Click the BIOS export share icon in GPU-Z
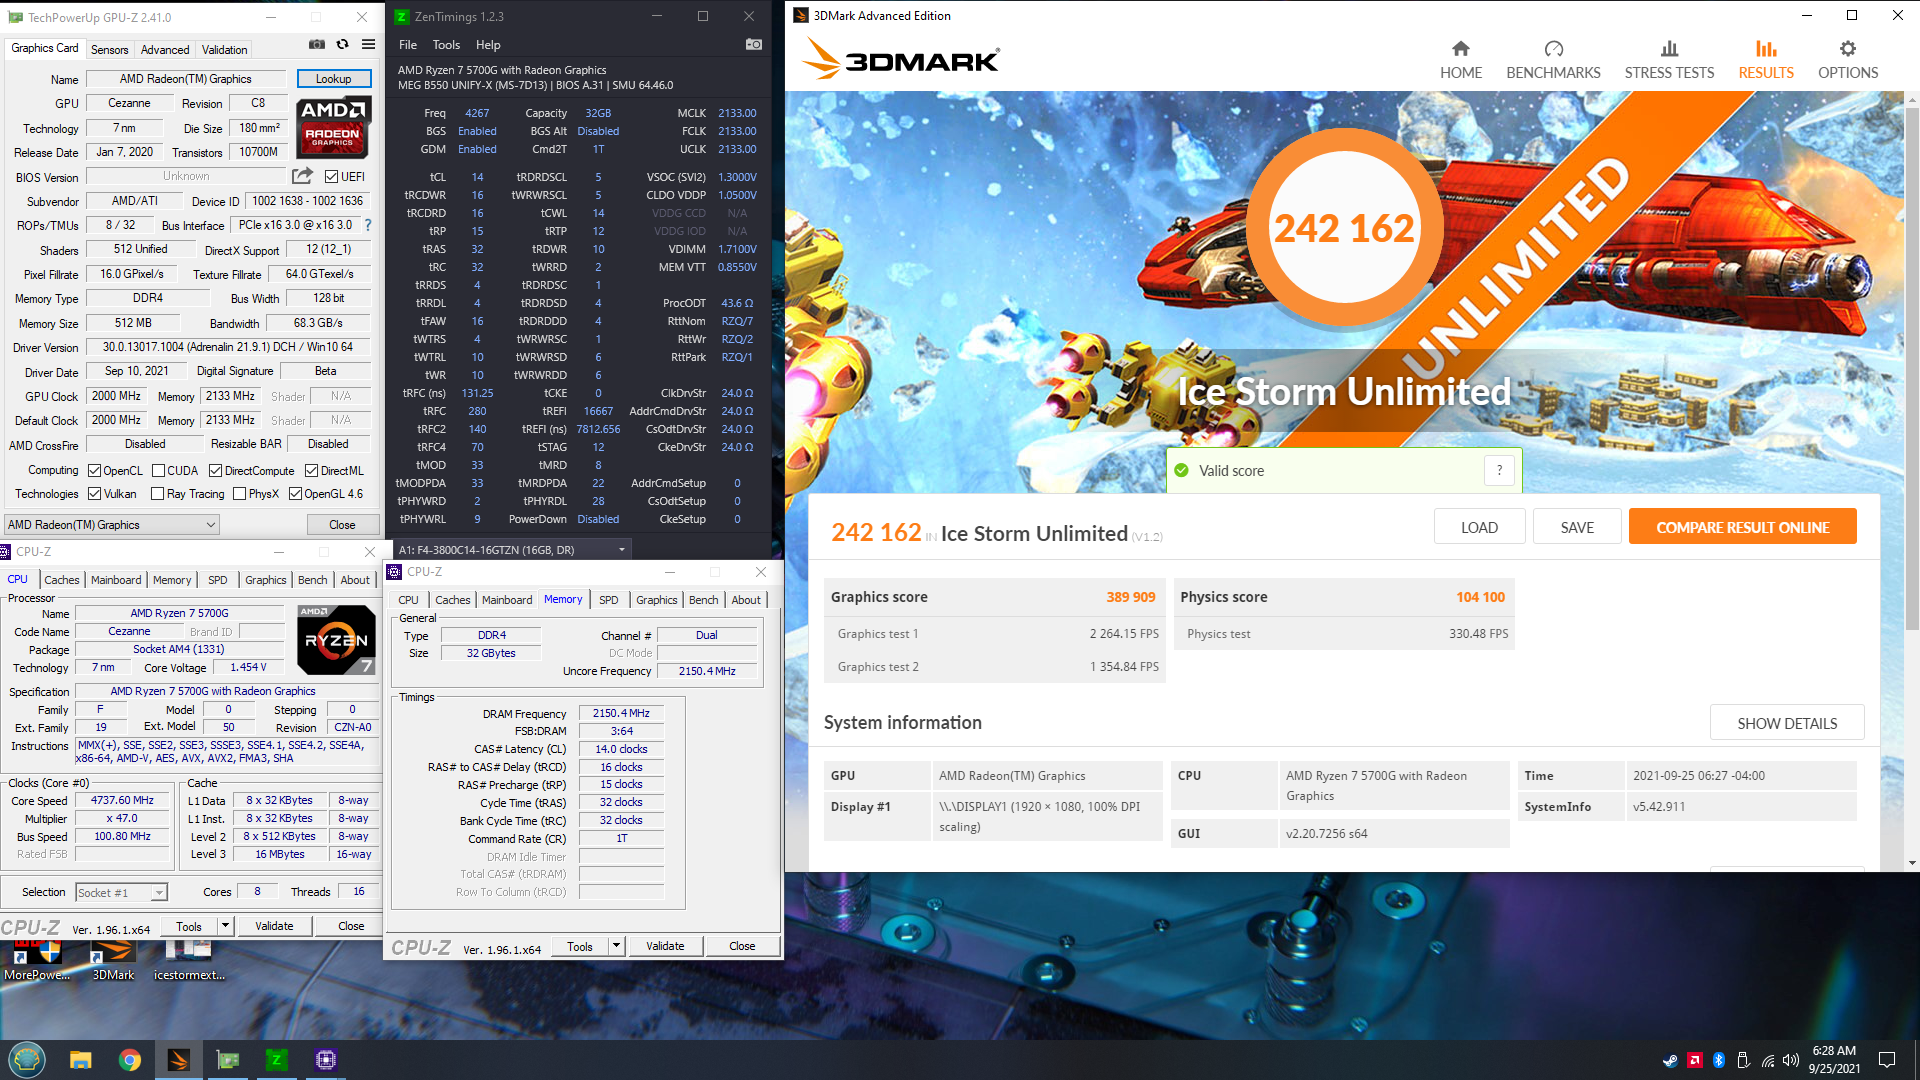This screenshot has width=1920, height=1080. pos(302,176)
